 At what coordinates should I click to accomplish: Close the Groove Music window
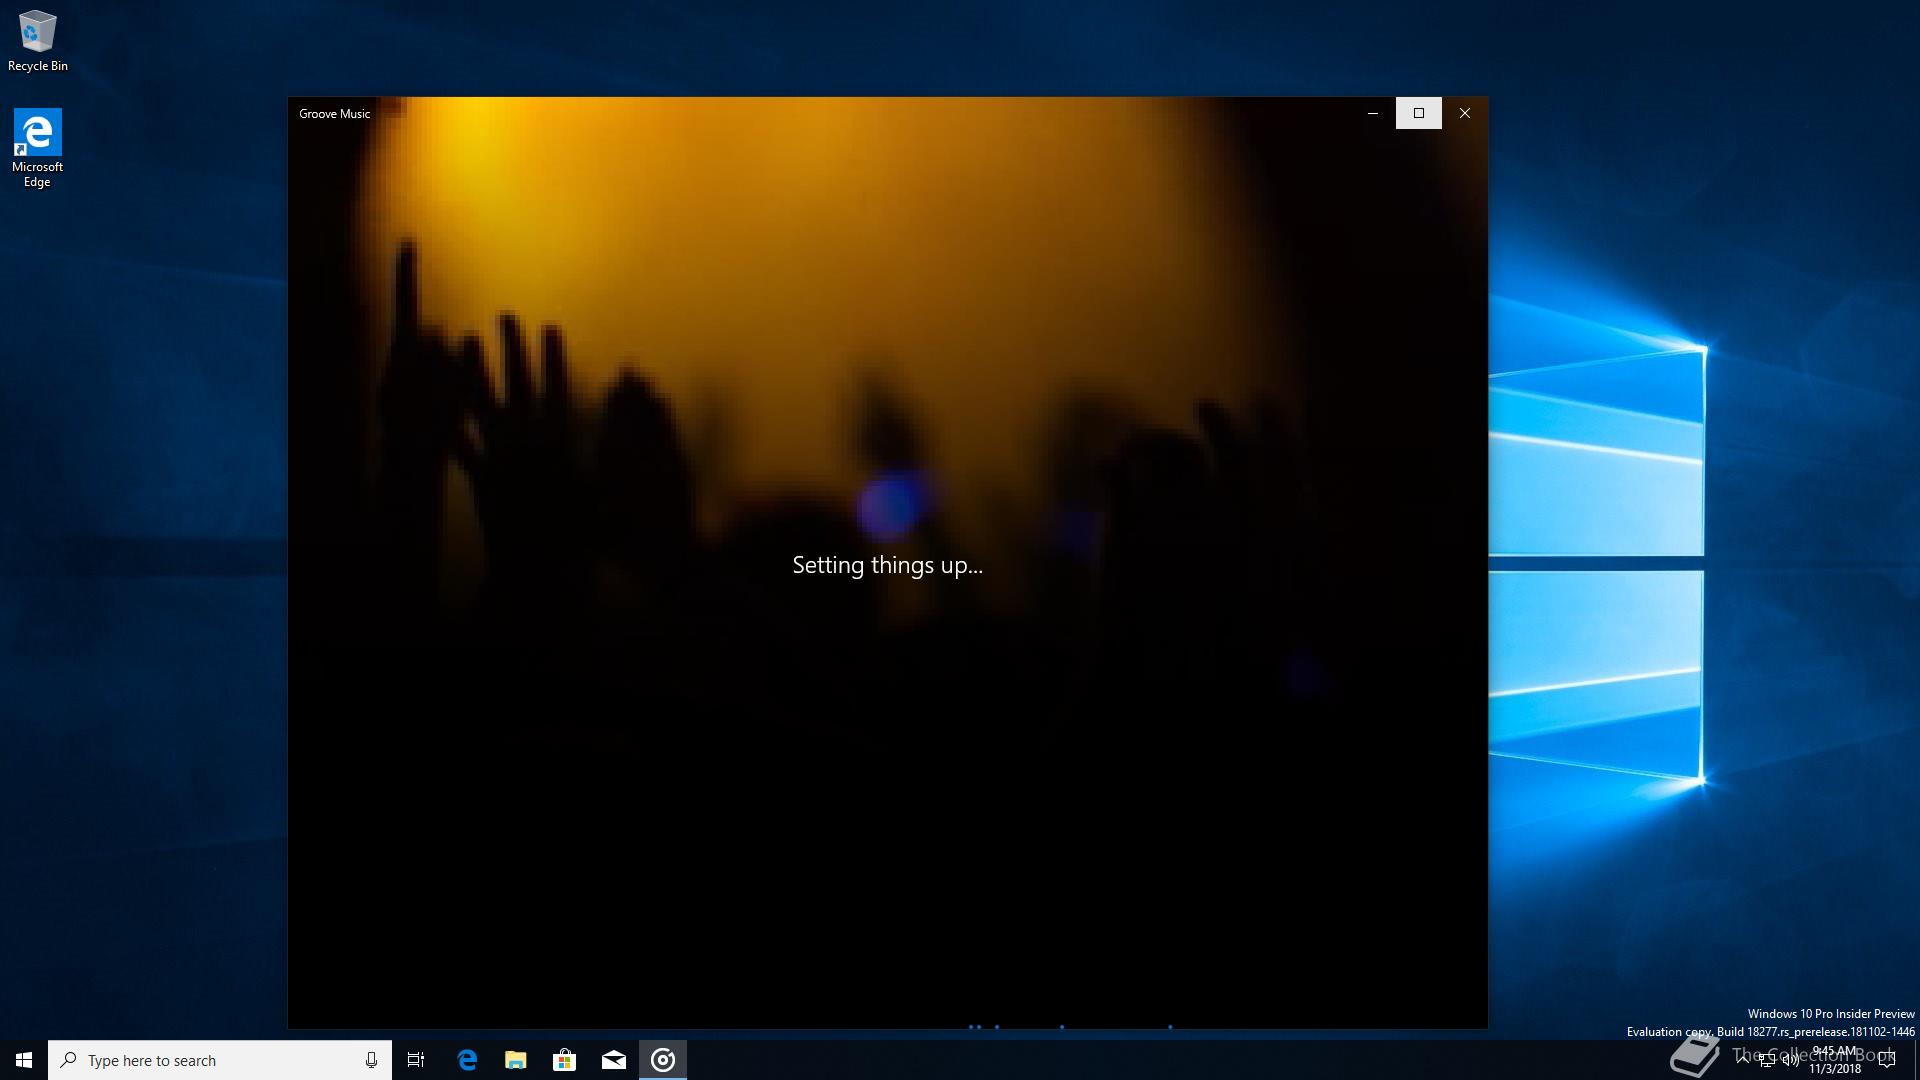coord(1465,113)
